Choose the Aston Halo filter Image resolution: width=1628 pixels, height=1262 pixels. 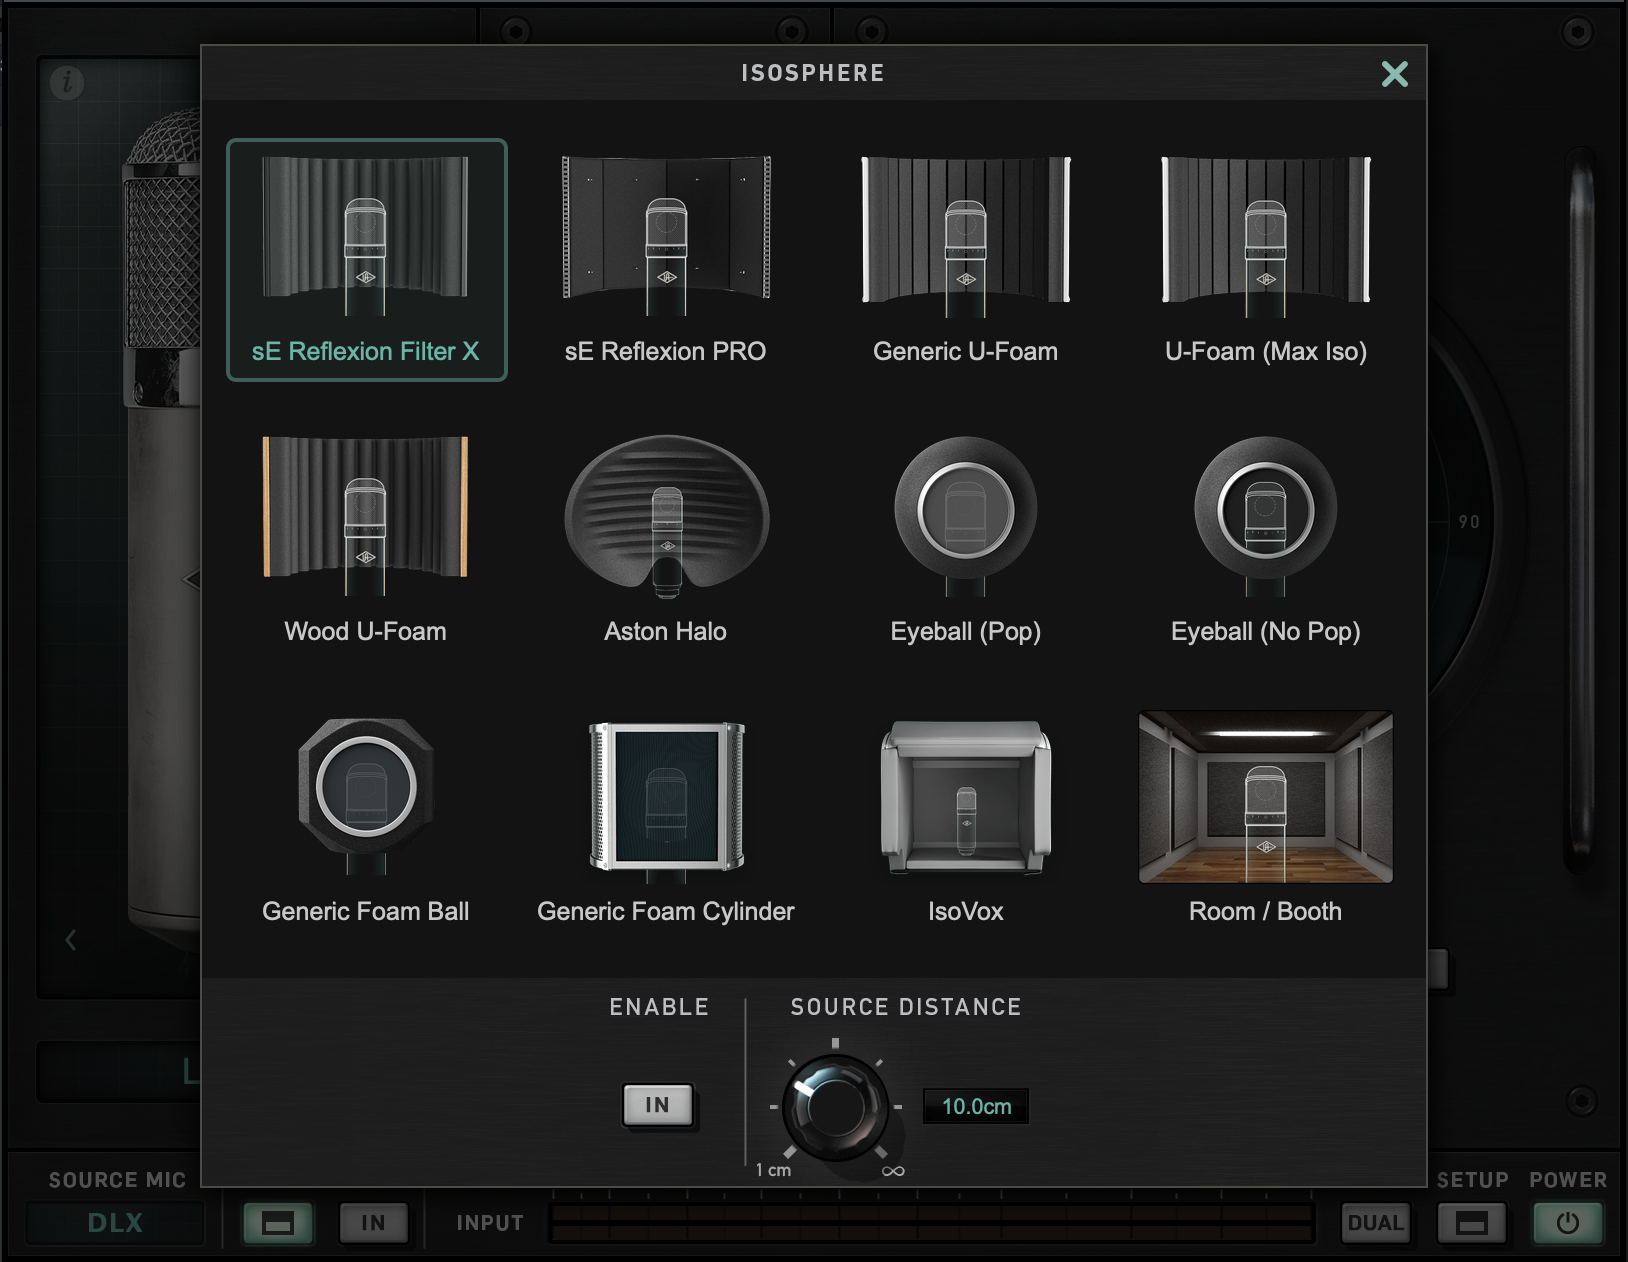point(666,540)
